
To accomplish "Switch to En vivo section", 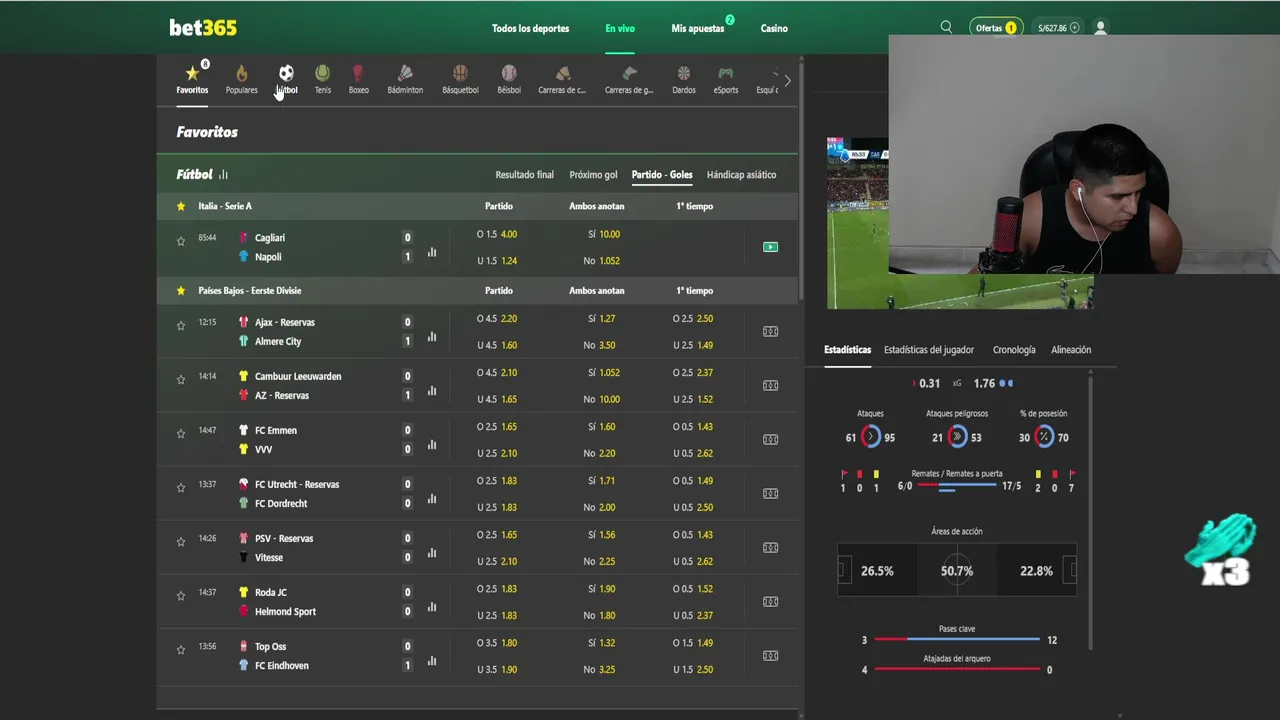I will (x=620, y=28).
